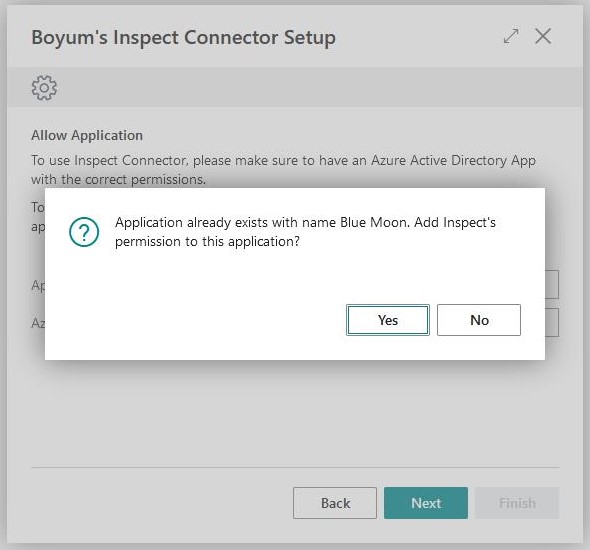590x550 pixels.
Task: Click the question mark icon in prompt
Action: [84, 232]
